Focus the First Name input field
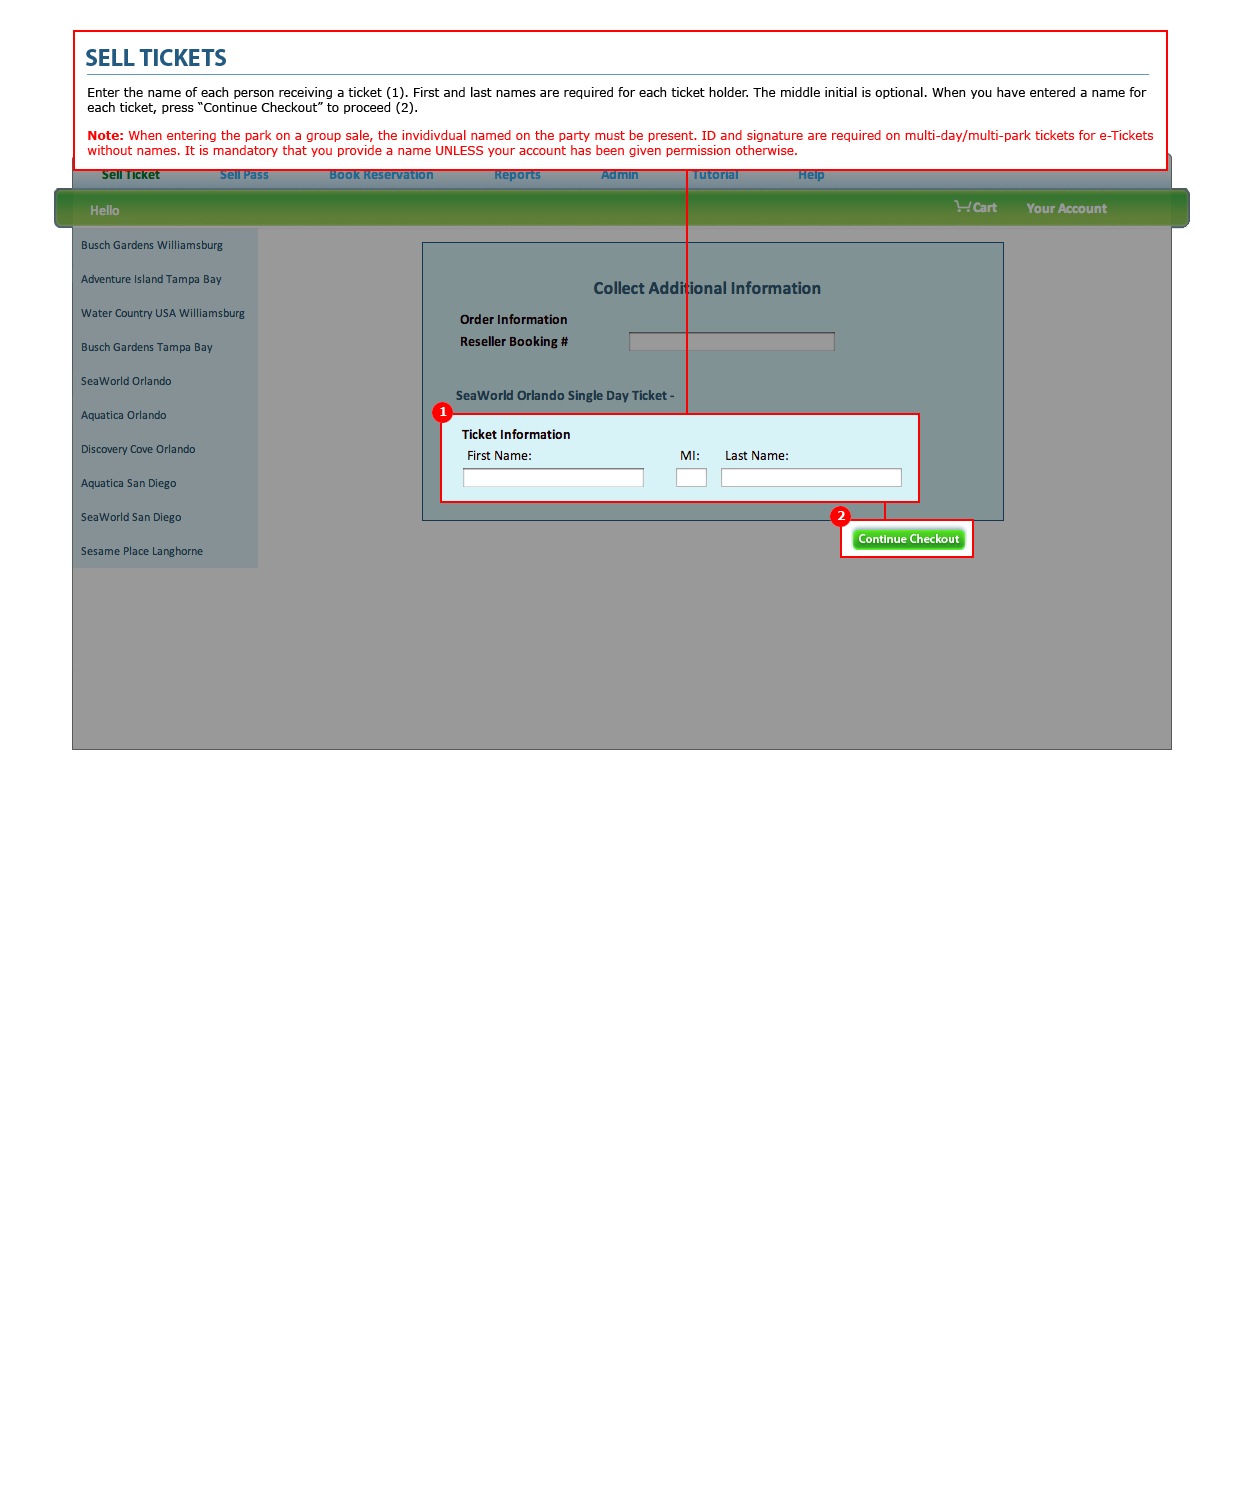Screen dimensions: 1243x1500 (x=553, y=478)
